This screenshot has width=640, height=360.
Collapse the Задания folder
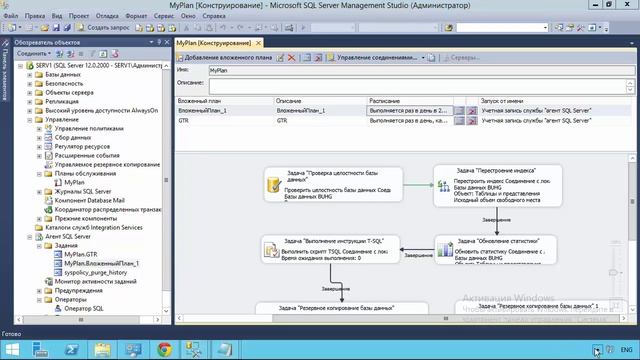coord(39,246)
